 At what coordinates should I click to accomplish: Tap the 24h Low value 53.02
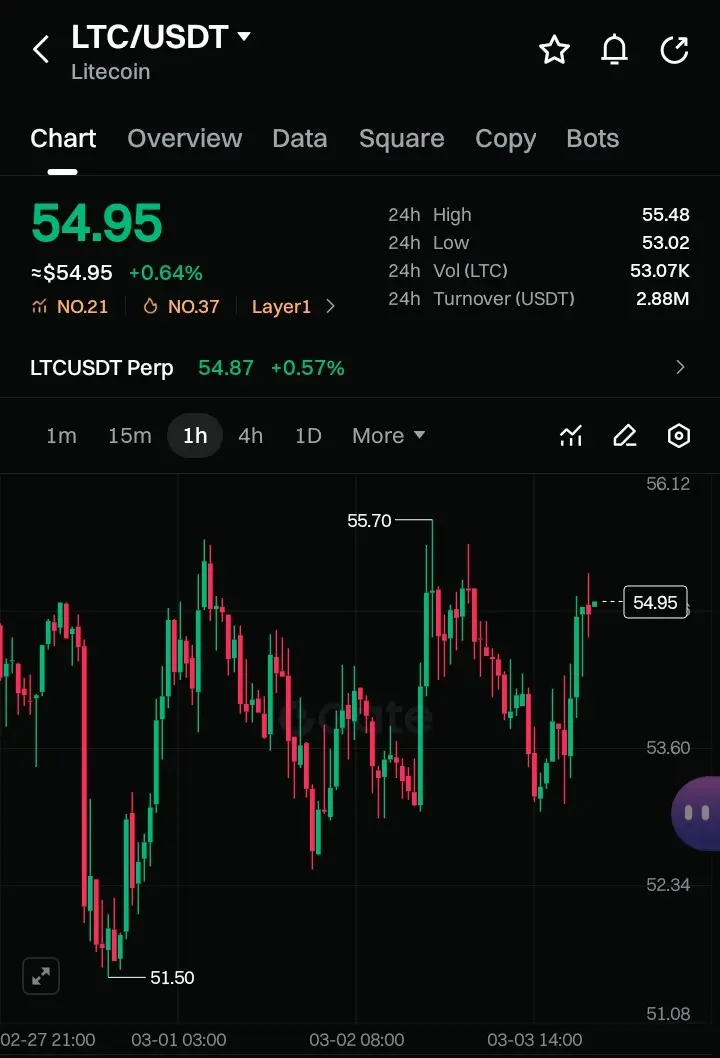point(665,242)
